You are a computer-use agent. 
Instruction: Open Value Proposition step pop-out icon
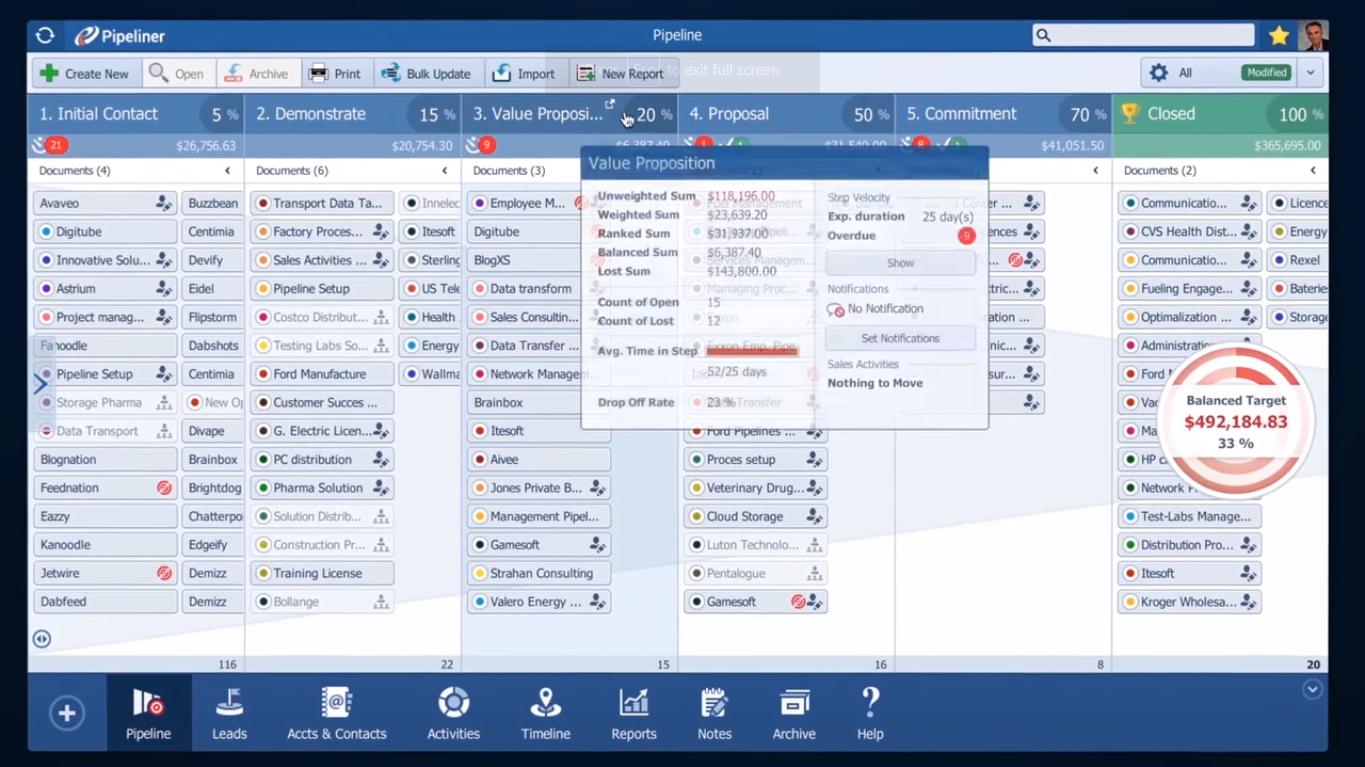click(x=610, y=103)
